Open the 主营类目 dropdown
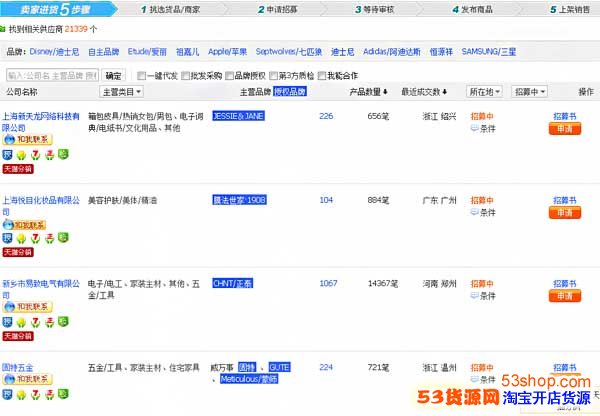This screenshot has width=600, height=416. point(122,92)
